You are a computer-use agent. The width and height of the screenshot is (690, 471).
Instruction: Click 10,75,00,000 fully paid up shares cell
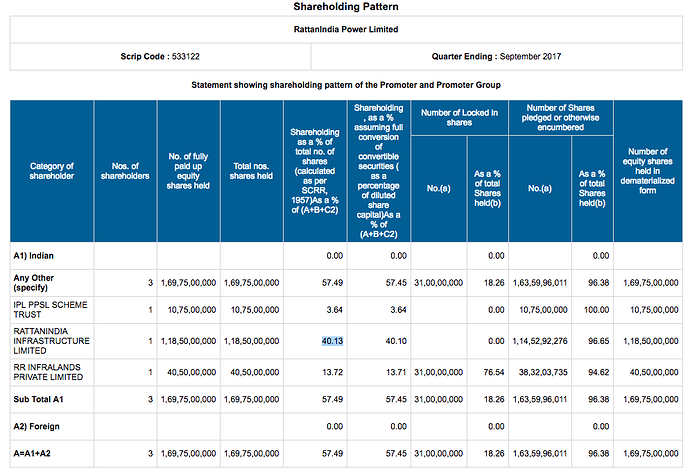pos(191,310)
